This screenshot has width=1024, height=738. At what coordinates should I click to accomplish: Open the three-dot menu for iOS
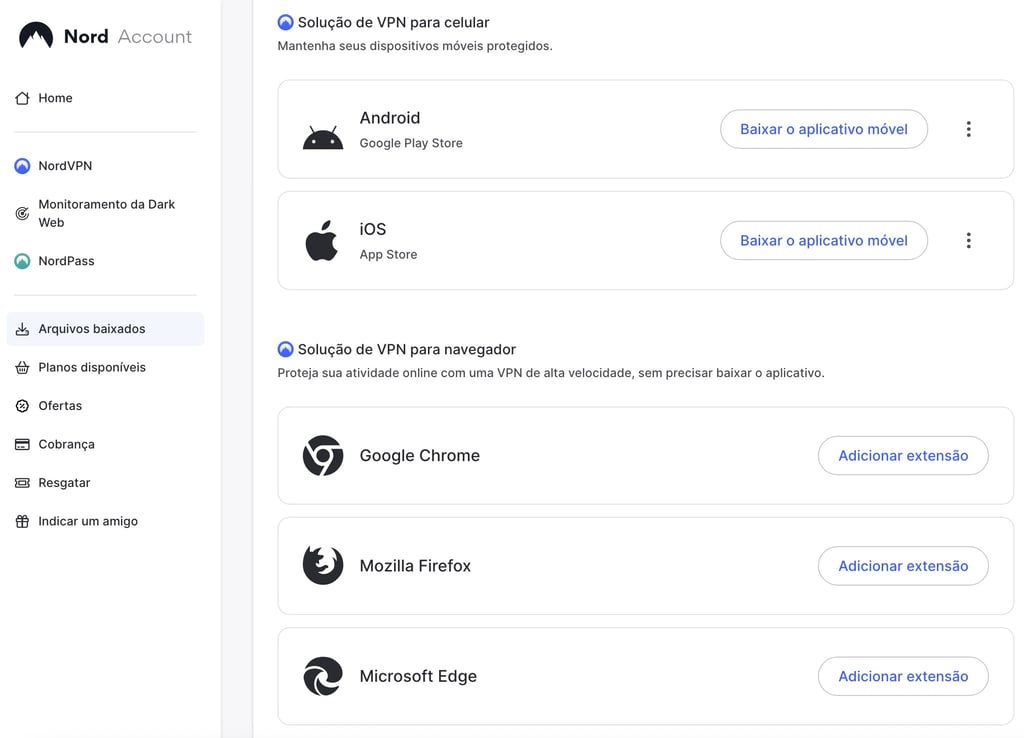[x=968, y=240]
